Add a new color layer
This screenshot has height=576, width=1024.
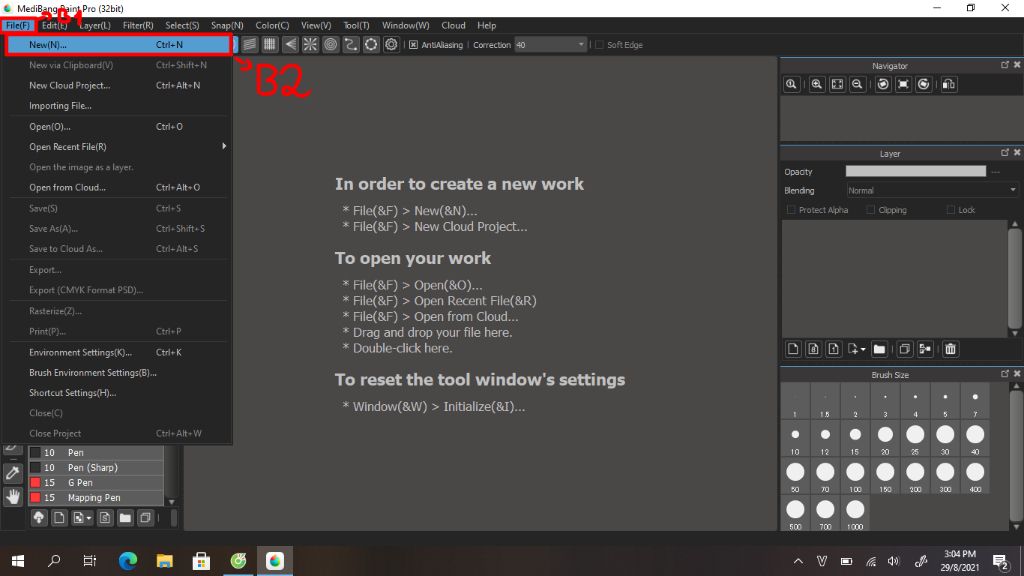[793, 349]
